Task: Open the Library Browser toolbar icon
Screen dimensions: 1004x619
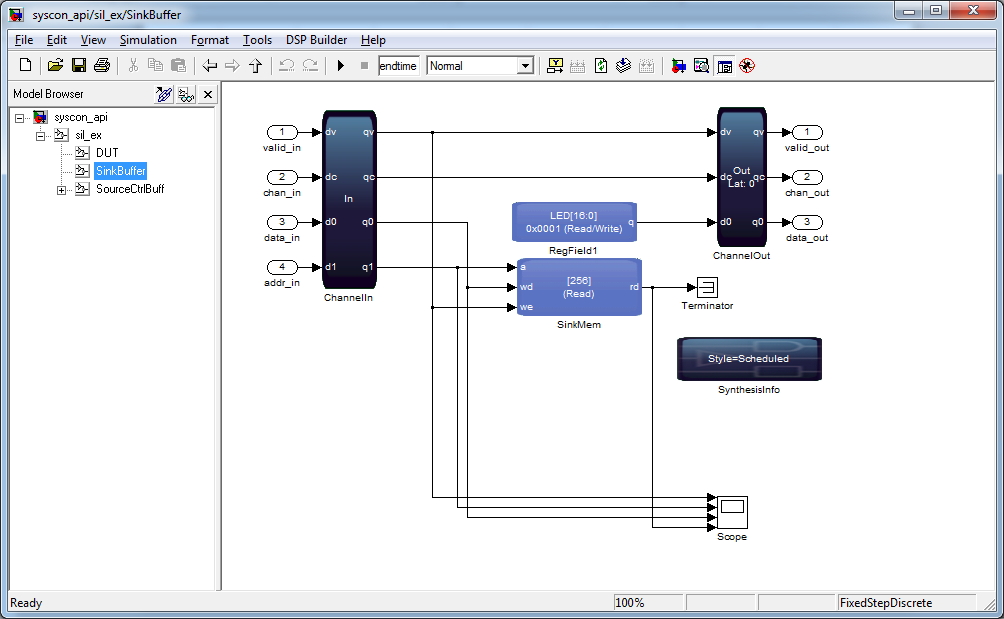Action: click(x=678, y=66)
